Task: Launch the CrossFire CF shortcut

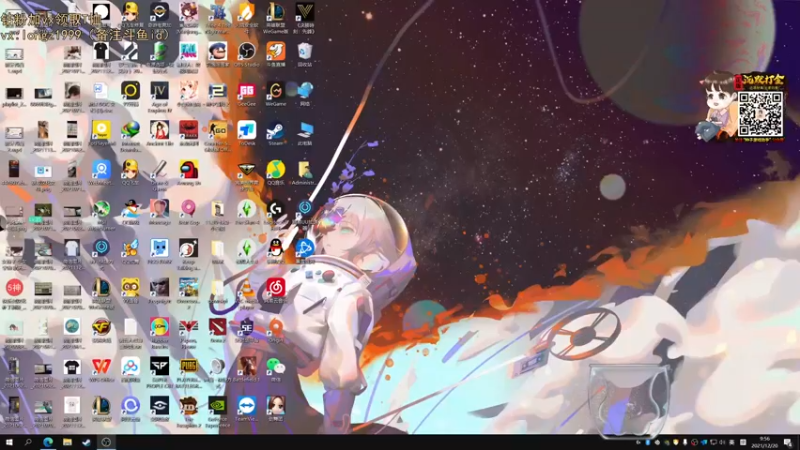Action: pyautogui.click(x=101, y=330)
